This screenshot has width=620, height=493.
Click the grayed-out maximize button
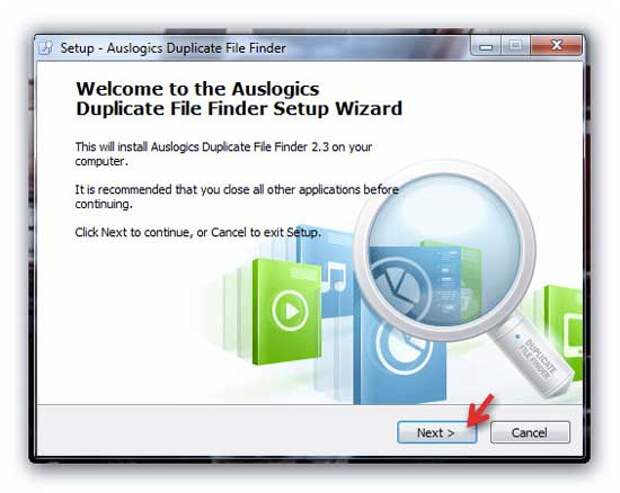pos(515,46)
